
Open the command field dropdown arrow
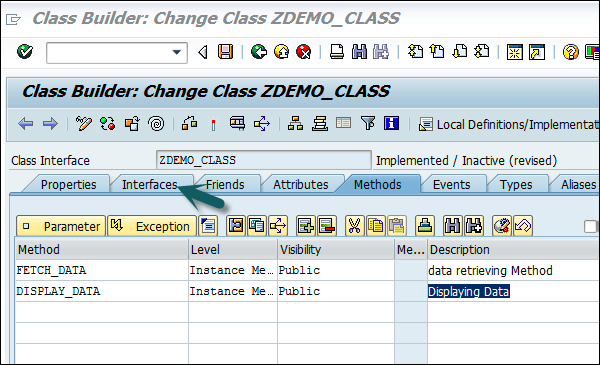pos(176,52)
